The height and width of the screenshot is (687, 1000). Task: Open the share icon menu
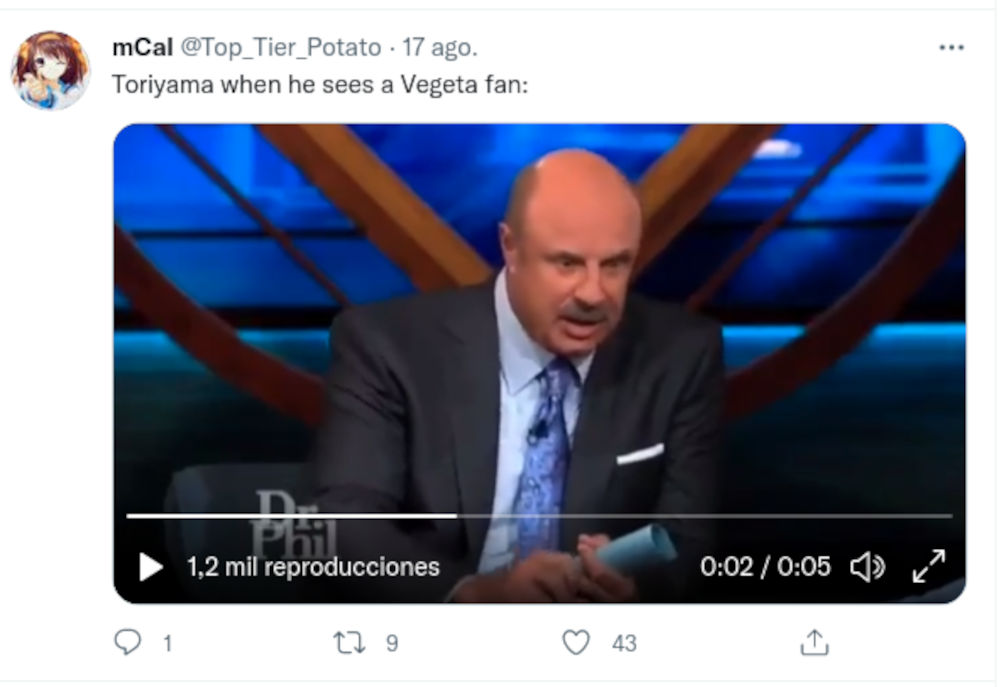point(815,642)
